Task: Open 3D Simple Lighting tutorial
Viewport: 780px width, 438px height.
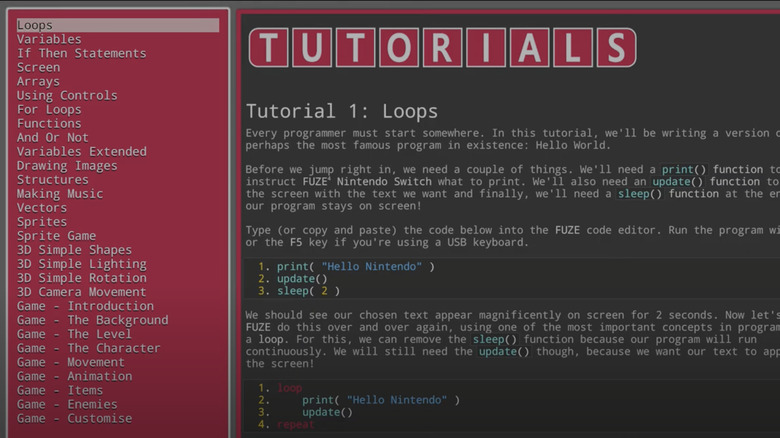Action: pyautogui.click(x=81, y=263)
